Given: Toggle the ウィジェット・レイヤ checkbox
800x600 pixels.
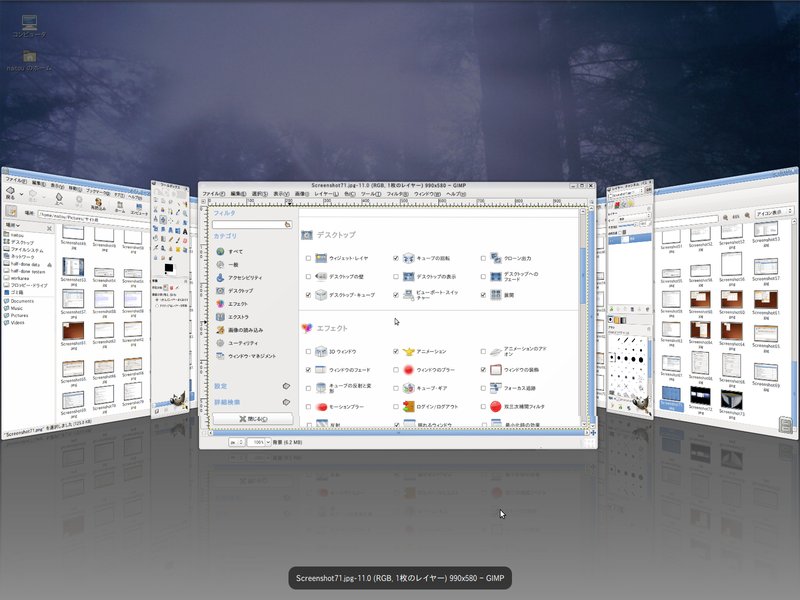Looking at the screenshot, I should pos(308,258).
